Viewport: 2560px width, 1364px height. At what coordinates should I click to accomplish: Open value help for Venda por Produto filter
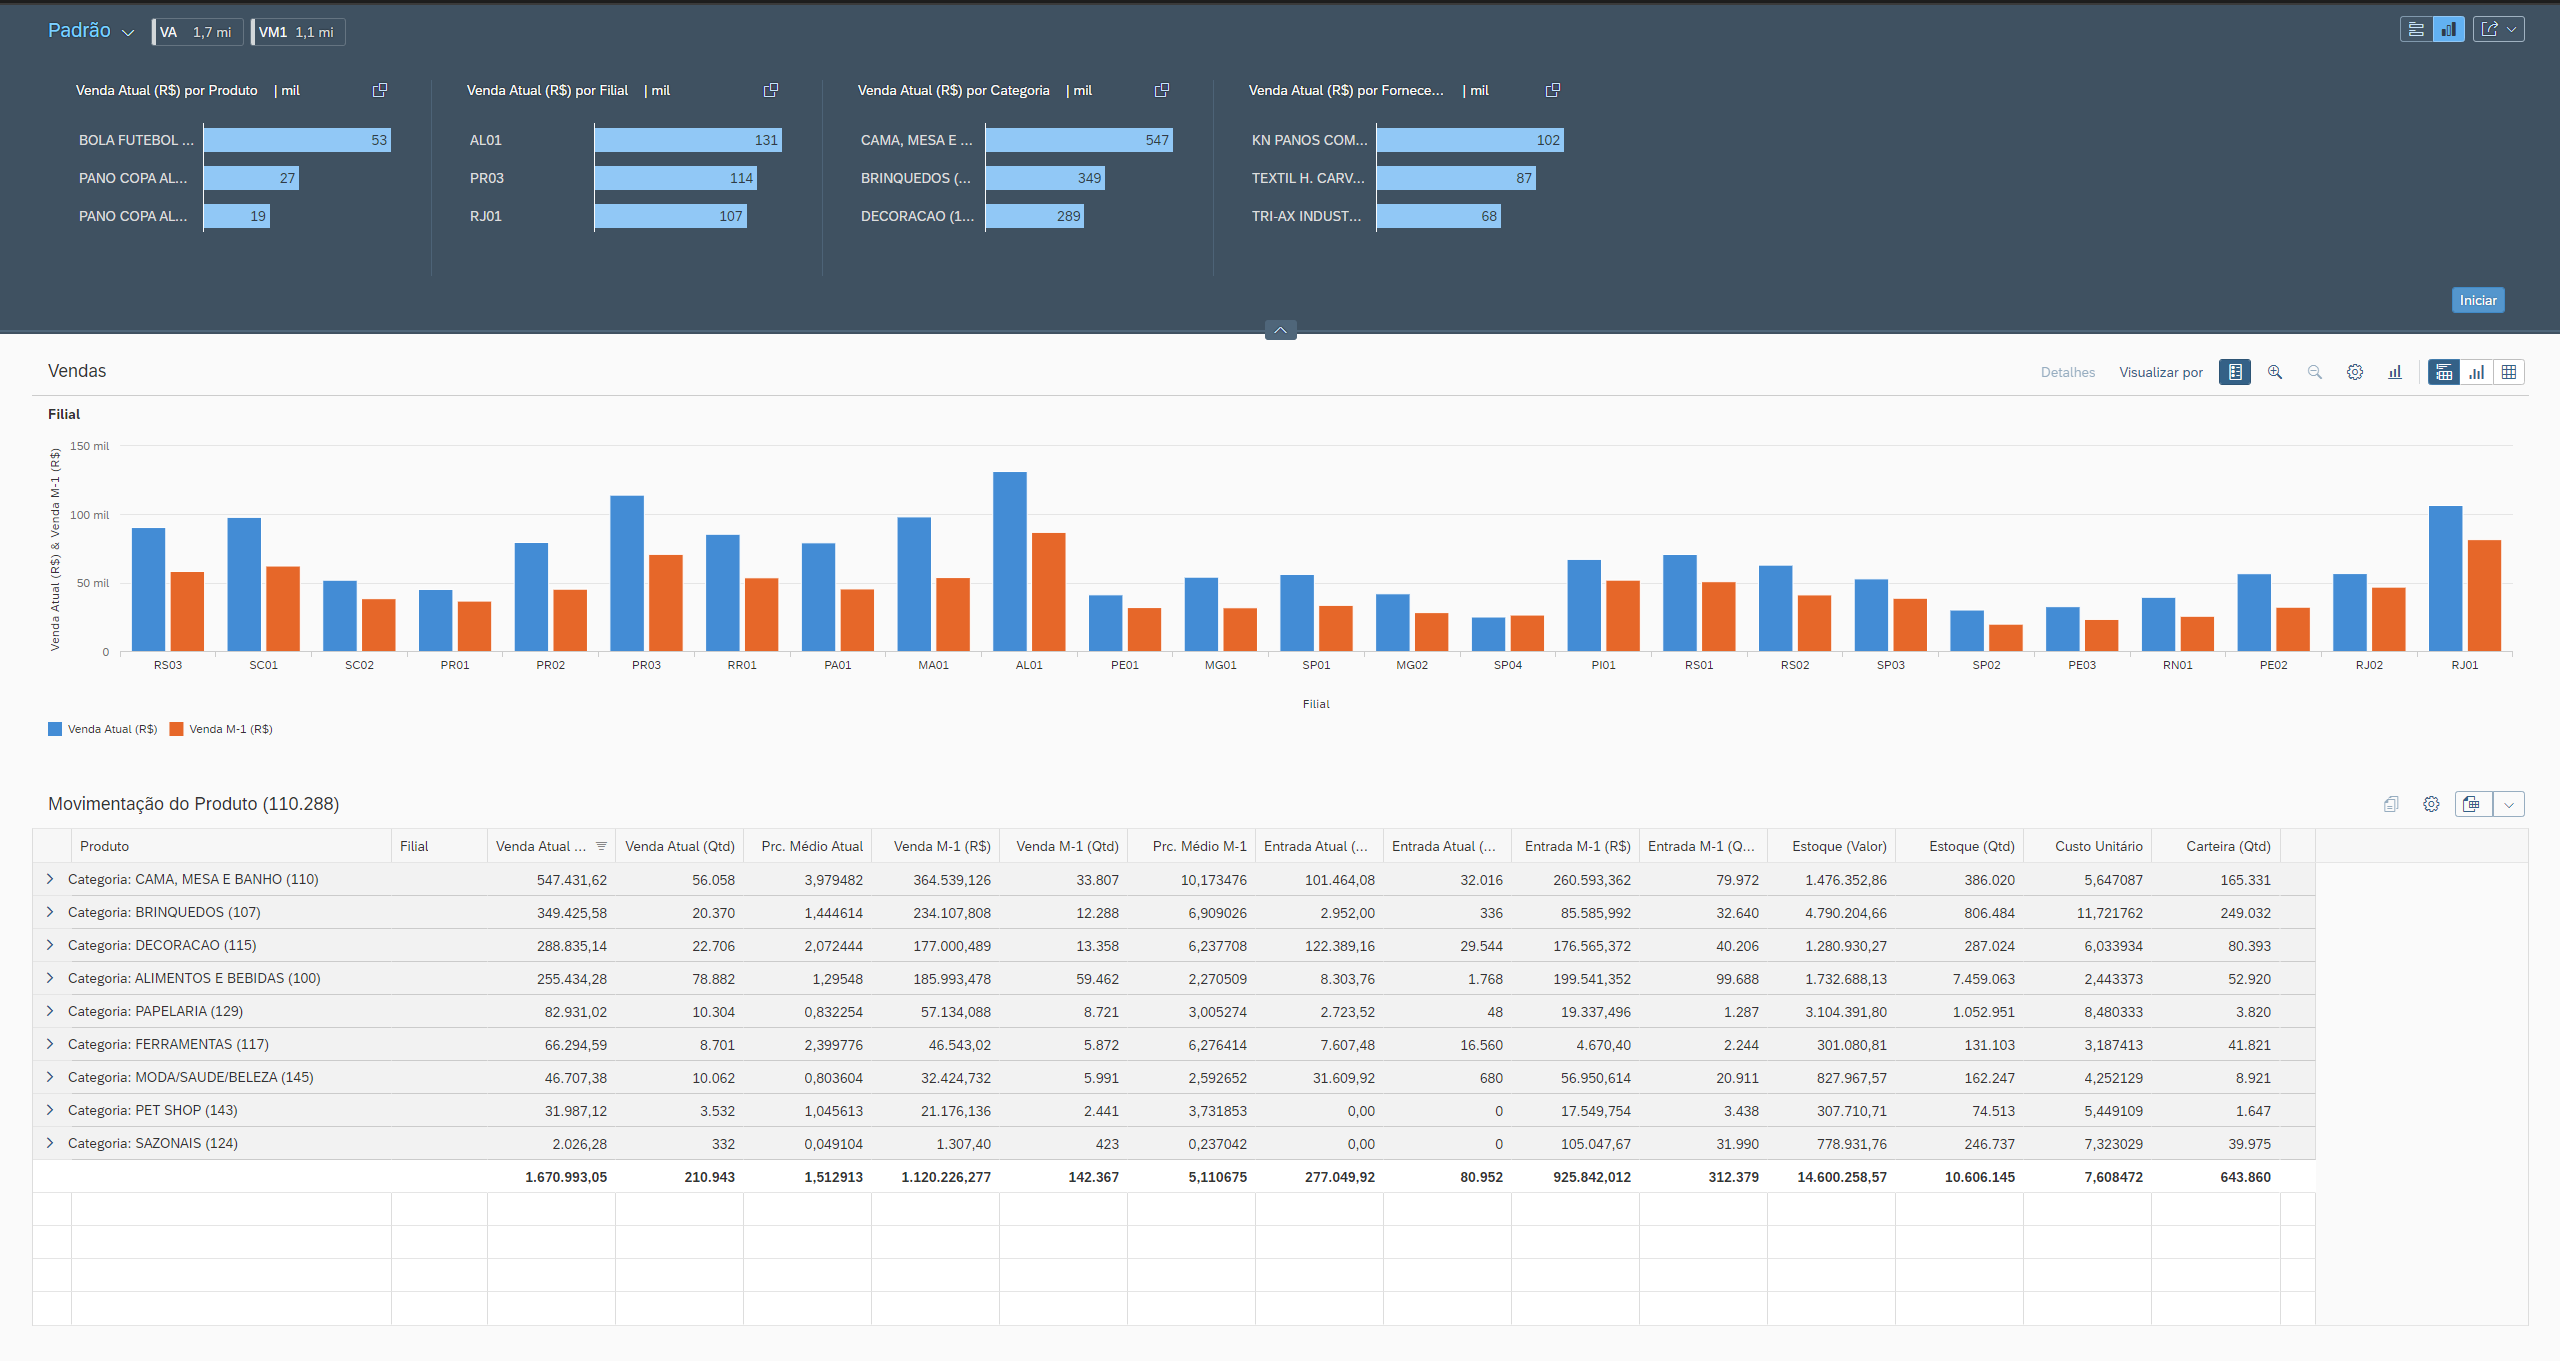(380, 90)
